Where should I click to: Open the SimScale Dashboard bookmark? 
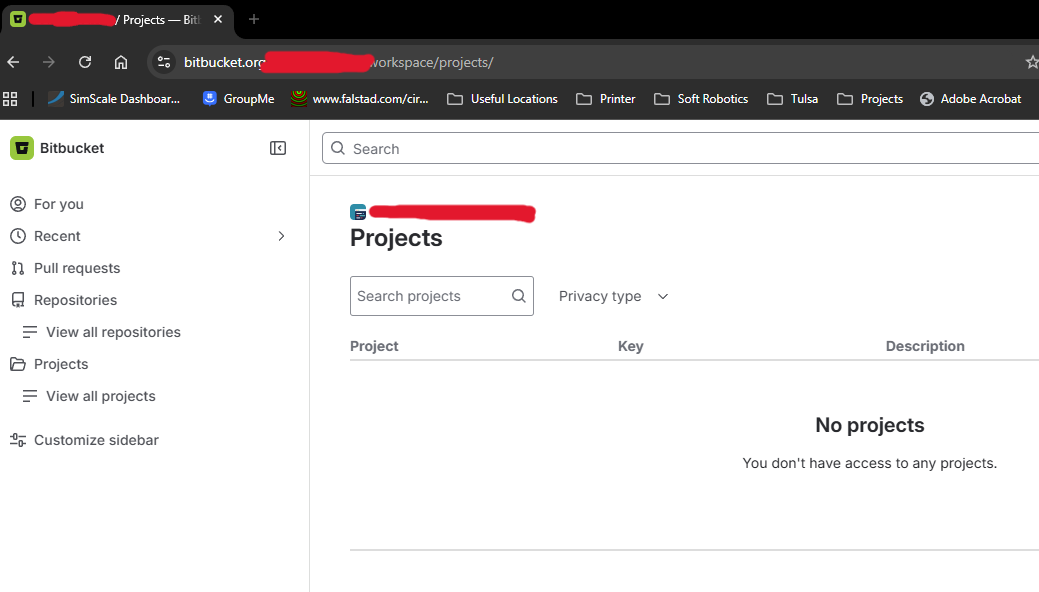[x=114, y=99]
